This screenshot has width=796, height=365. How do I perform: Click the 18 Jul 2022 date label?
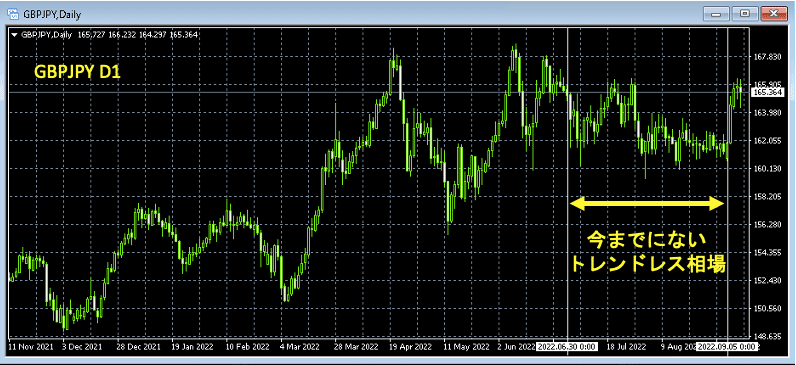627,347
